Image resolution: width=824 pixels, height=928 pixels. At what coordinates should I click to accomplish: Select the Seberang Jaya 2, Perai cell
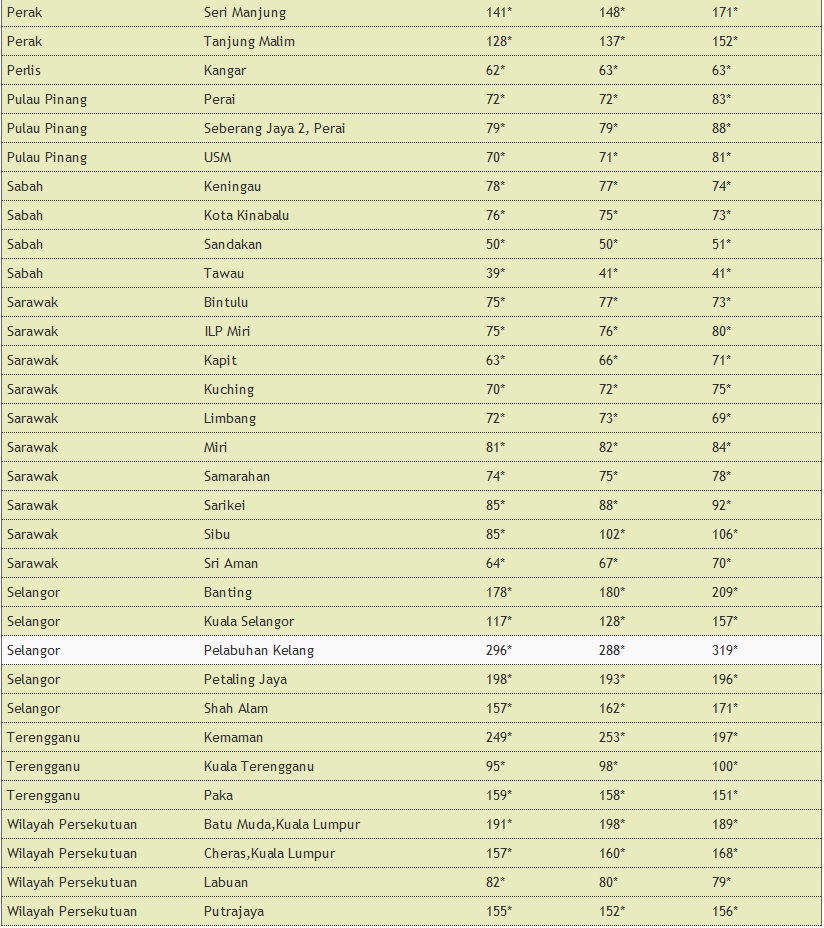coord(275,129)
